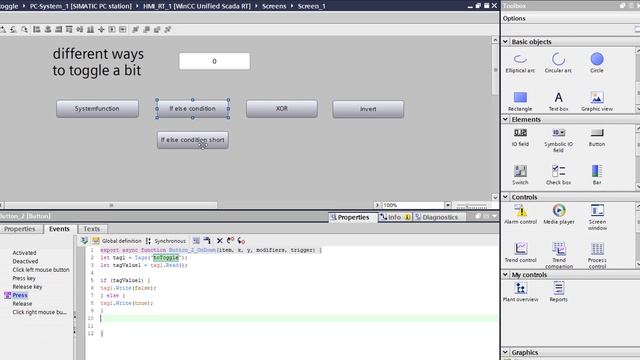Collapse the Graphics section

505,352
